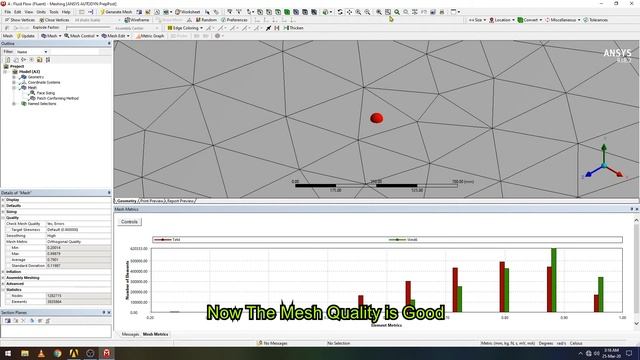The height and width of the screenshot is (360, 640).
Task: Select Coordinate Systems in the outline tree
Action: click(44, 82)
